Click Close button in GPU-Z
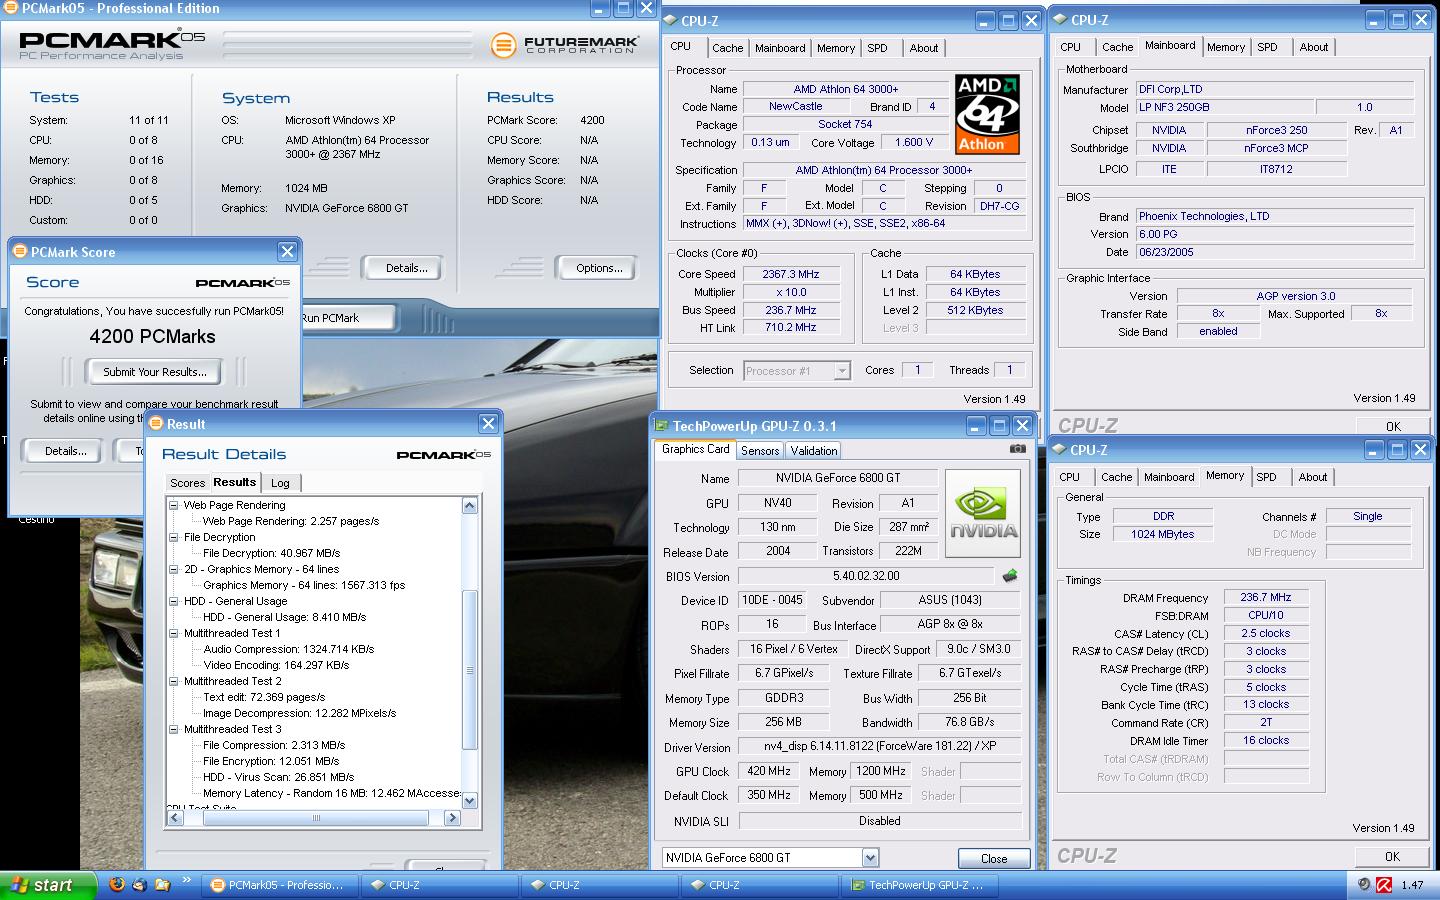 (x=994, y=858)
